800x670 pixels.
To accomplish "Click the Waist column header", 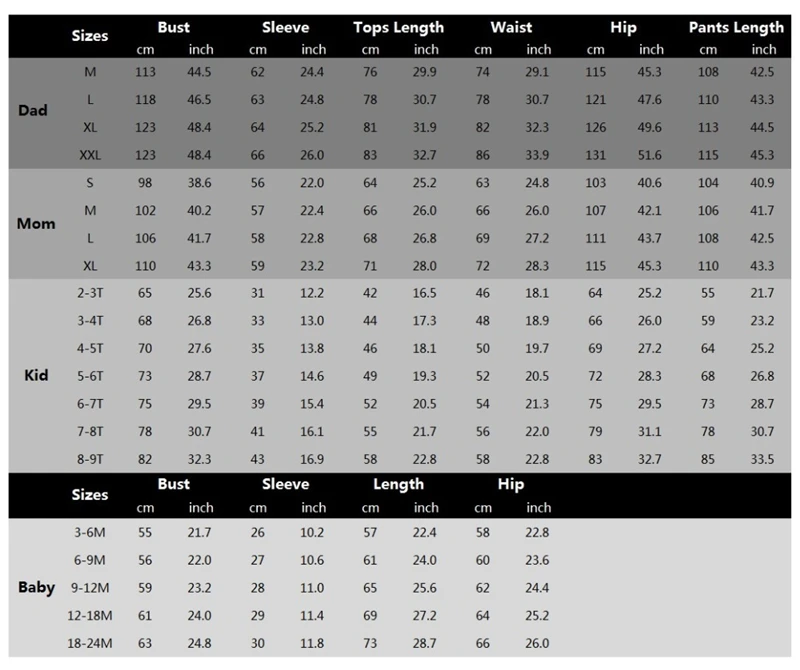I will click(510, 27).
